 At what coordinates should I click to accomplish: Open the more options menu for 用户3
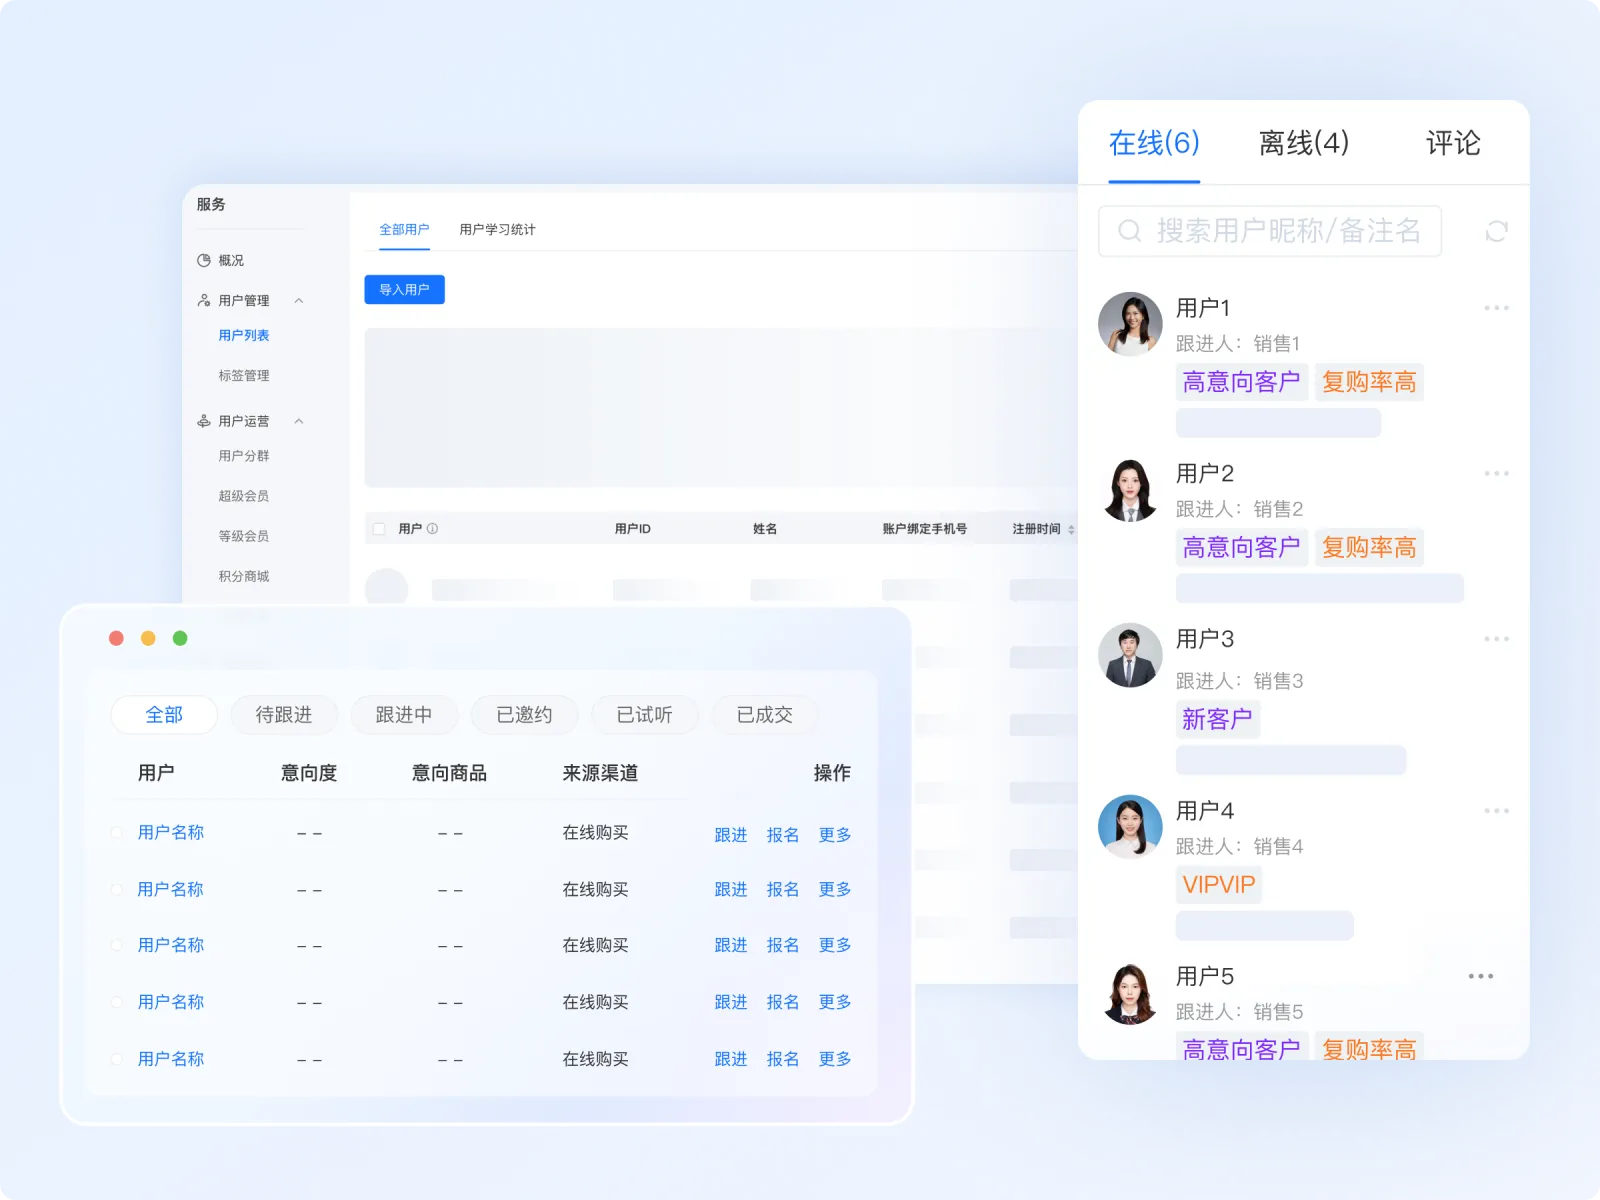coord(1496,638)
